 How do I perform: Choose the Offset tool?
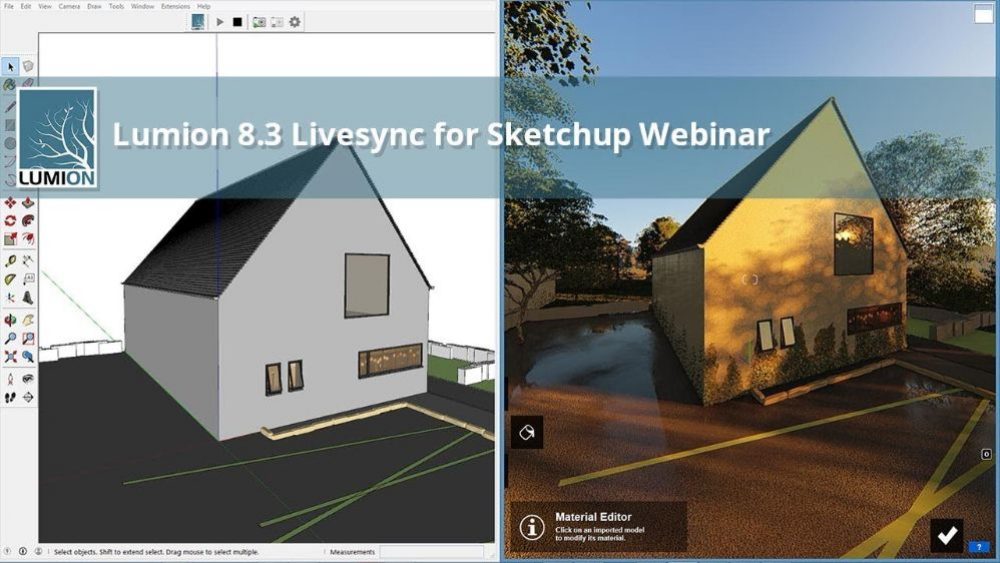tap(28, 239)
